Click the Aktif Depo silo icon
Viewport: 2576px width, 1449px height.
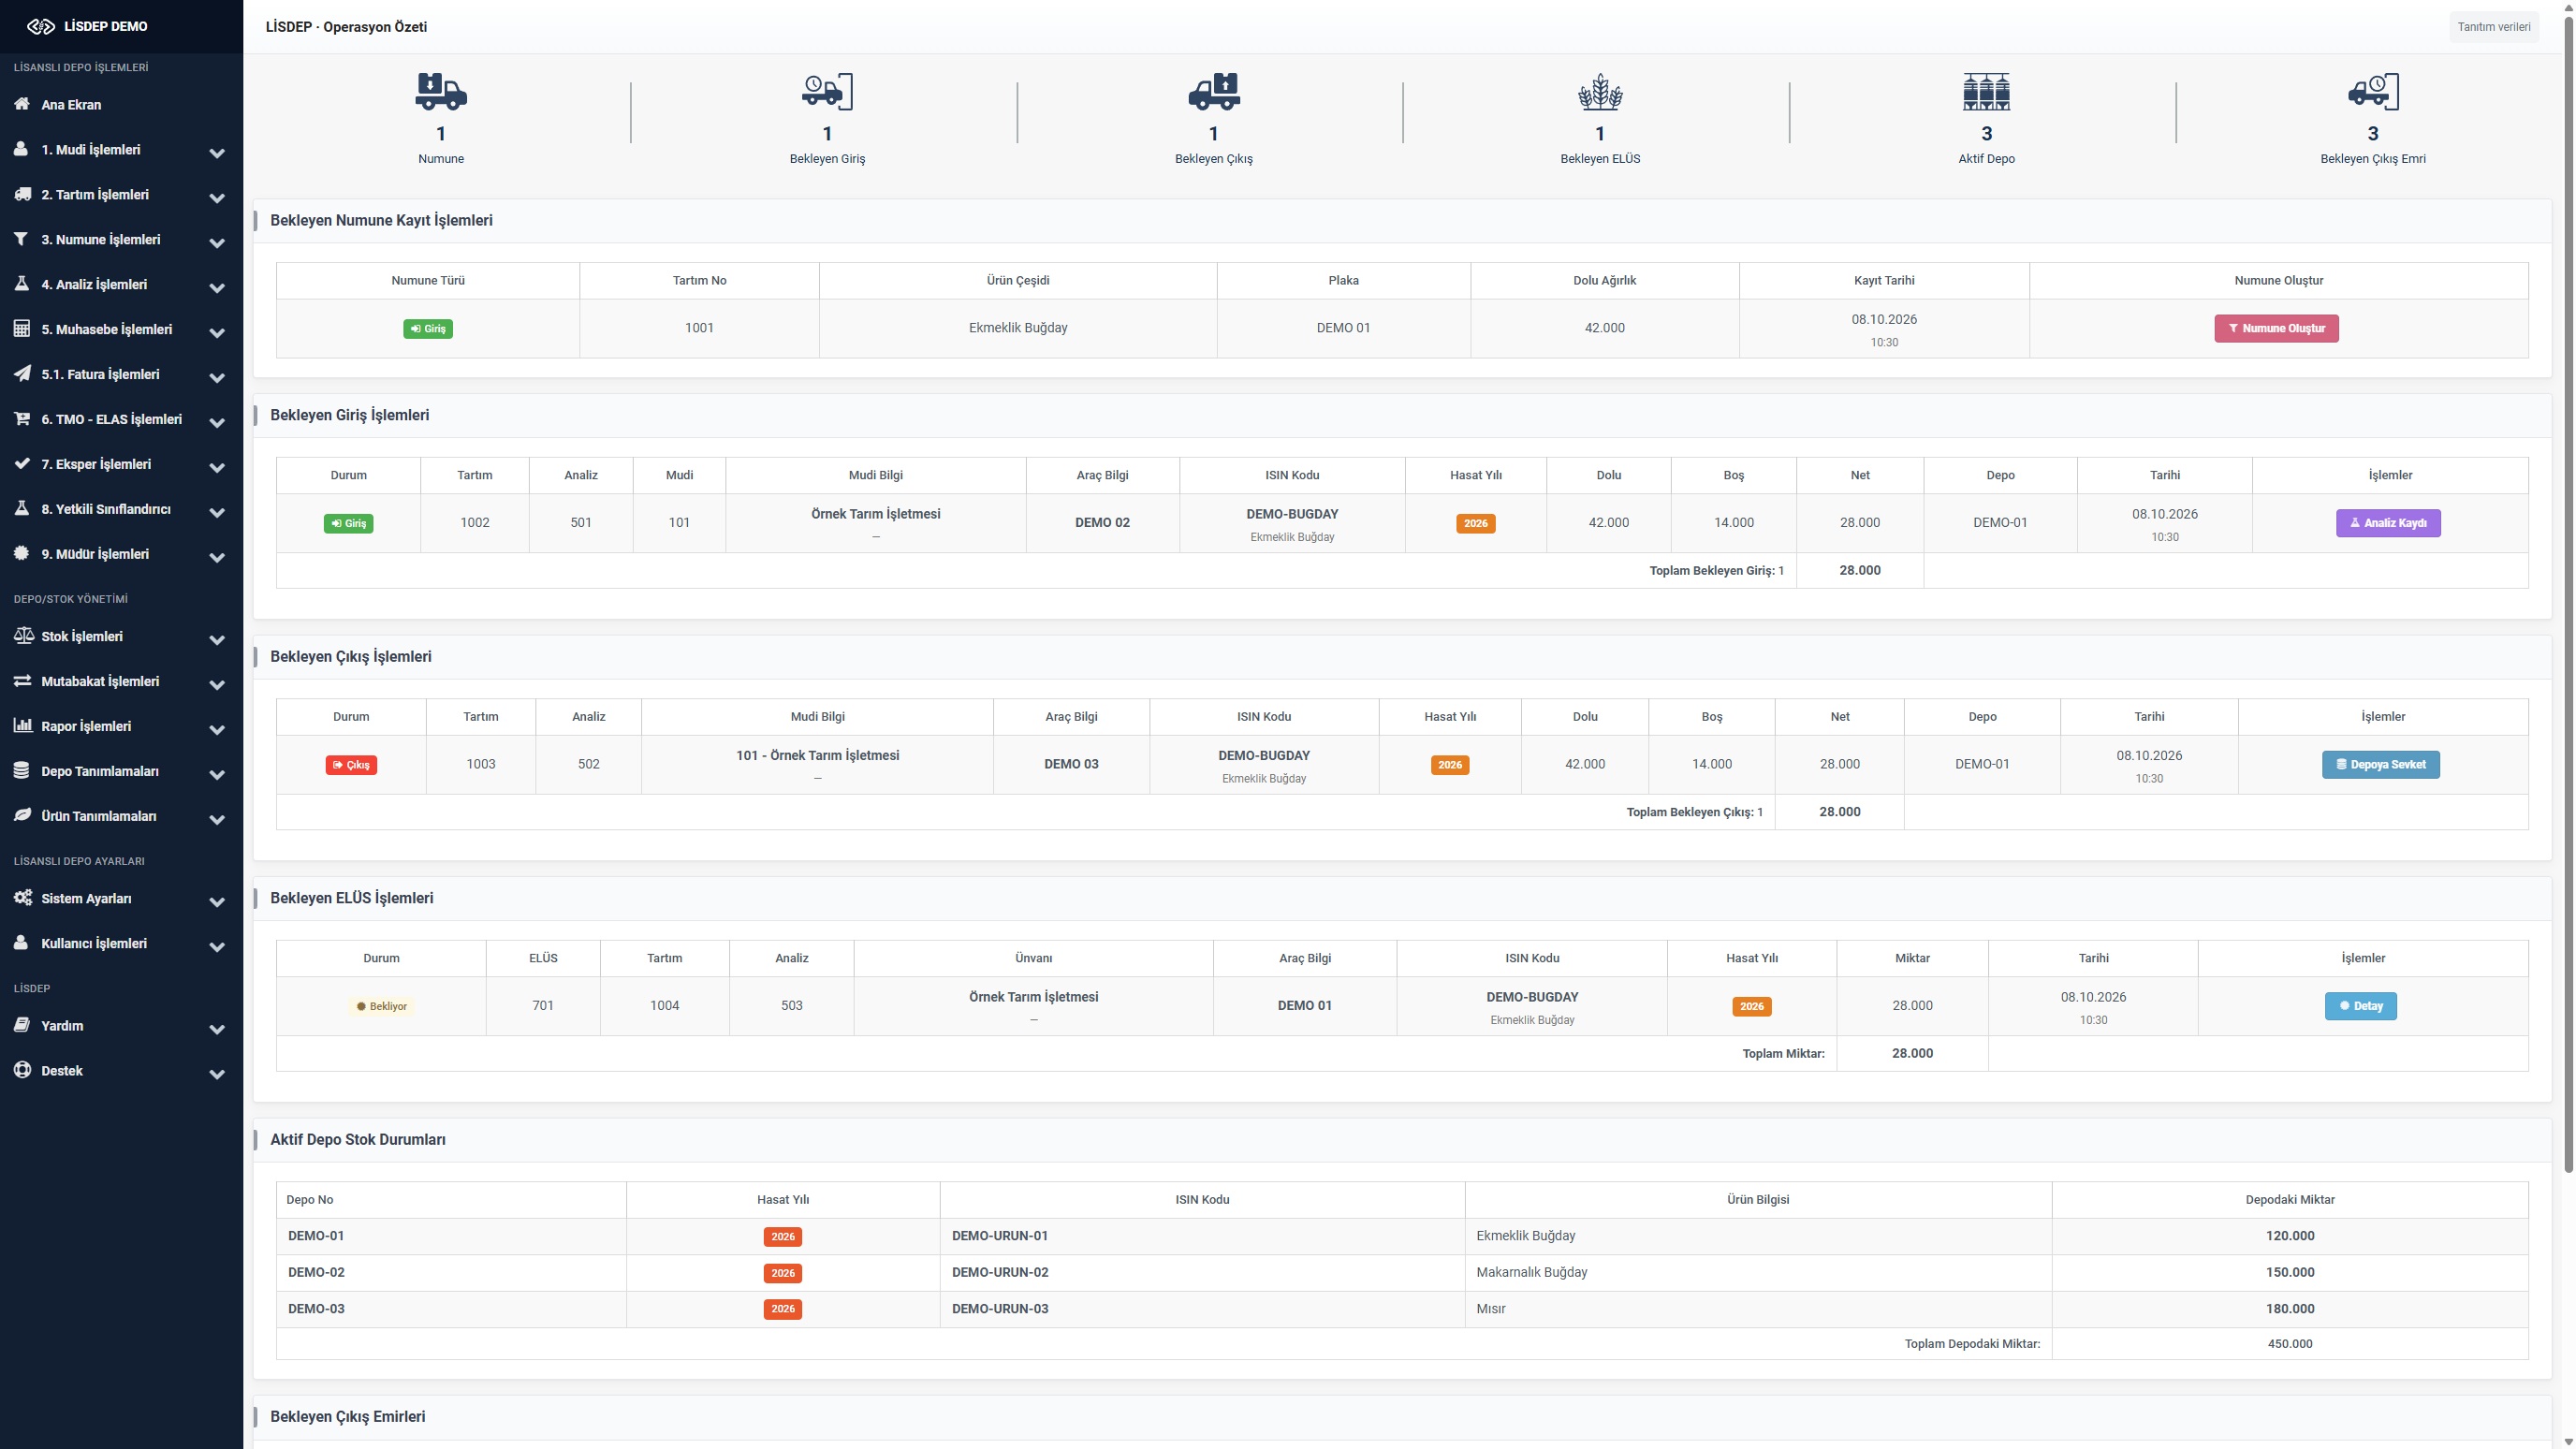[x=1986, y=91]
